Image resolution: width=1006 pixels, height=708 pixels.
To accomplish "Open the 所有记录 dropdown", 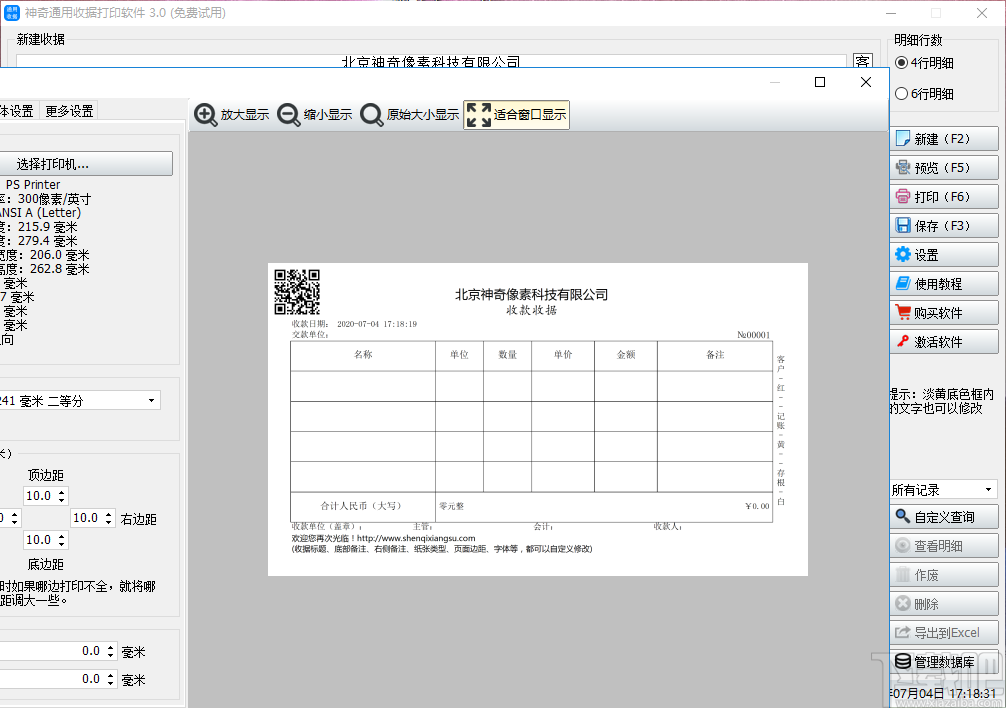I will coord(944,490).
